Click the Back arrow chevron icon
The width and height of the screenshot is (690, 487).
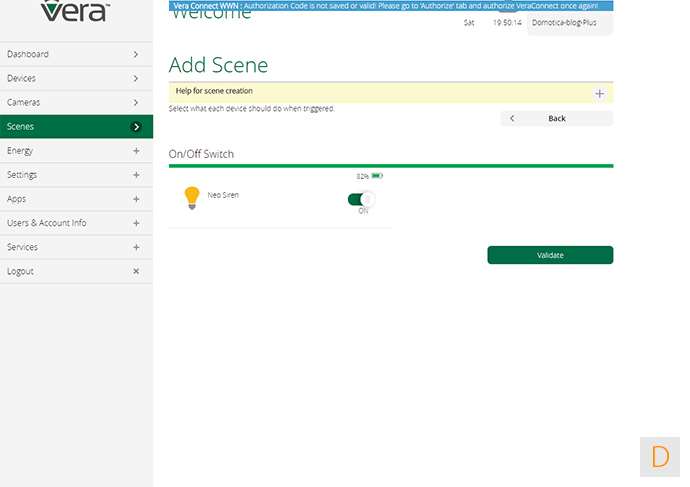[512, 118]
